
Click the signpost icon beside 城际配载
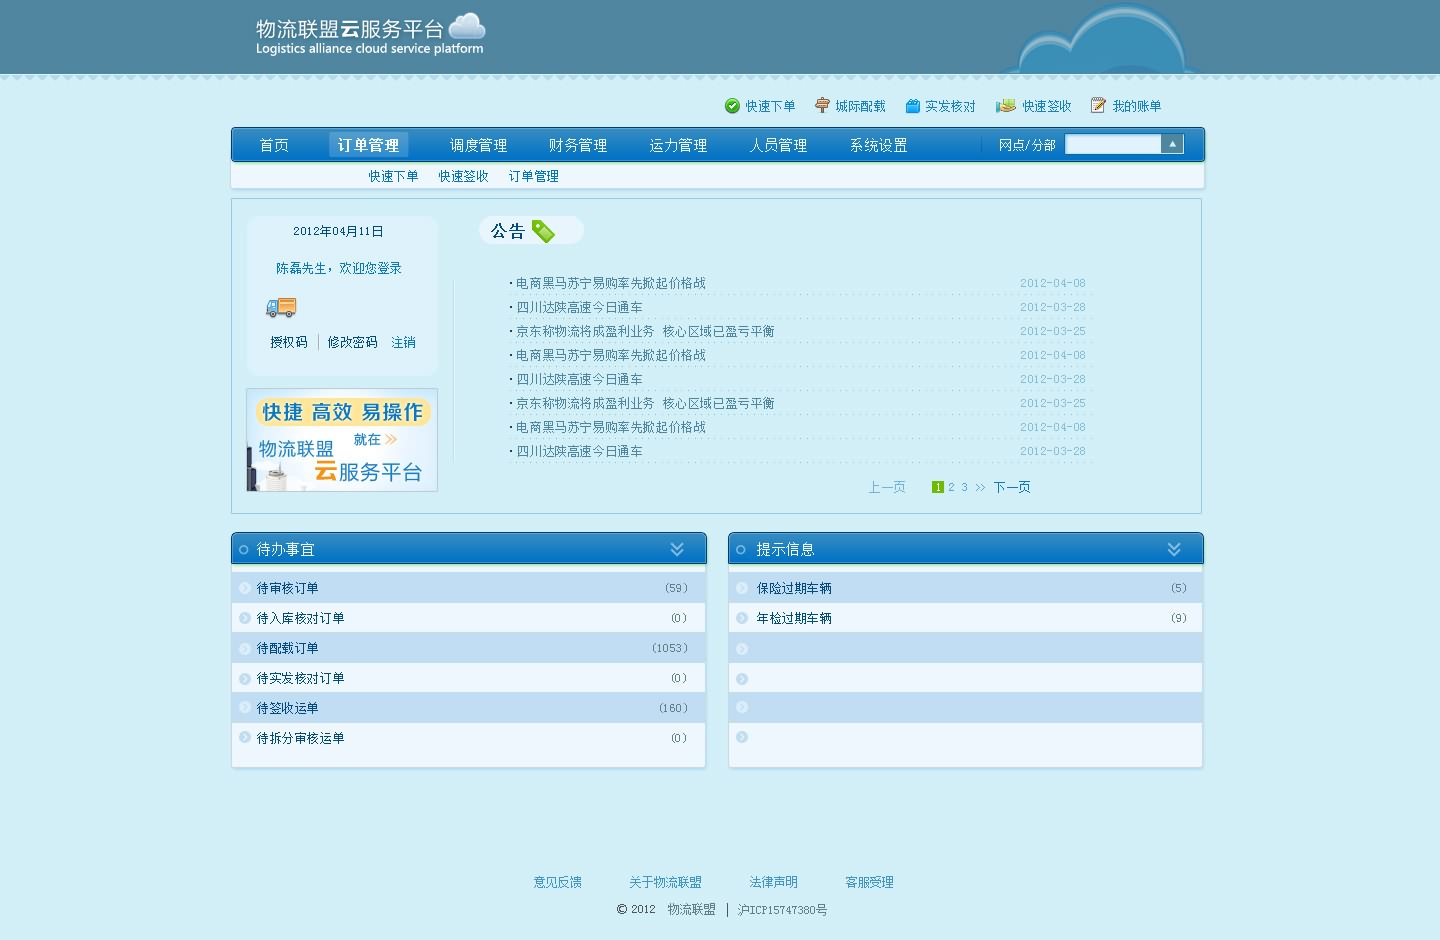tap(822, 105)
